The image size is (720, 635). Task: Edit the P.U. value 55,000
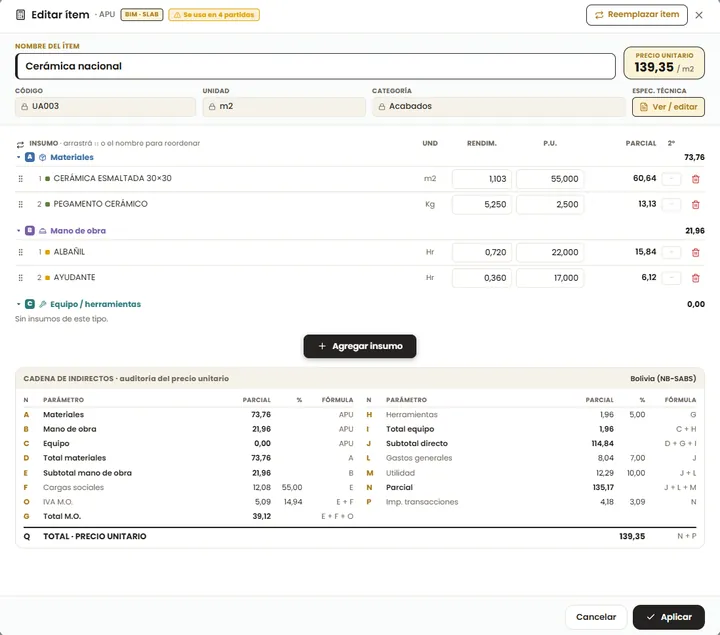pyautogui.click(x=550, y=179)
